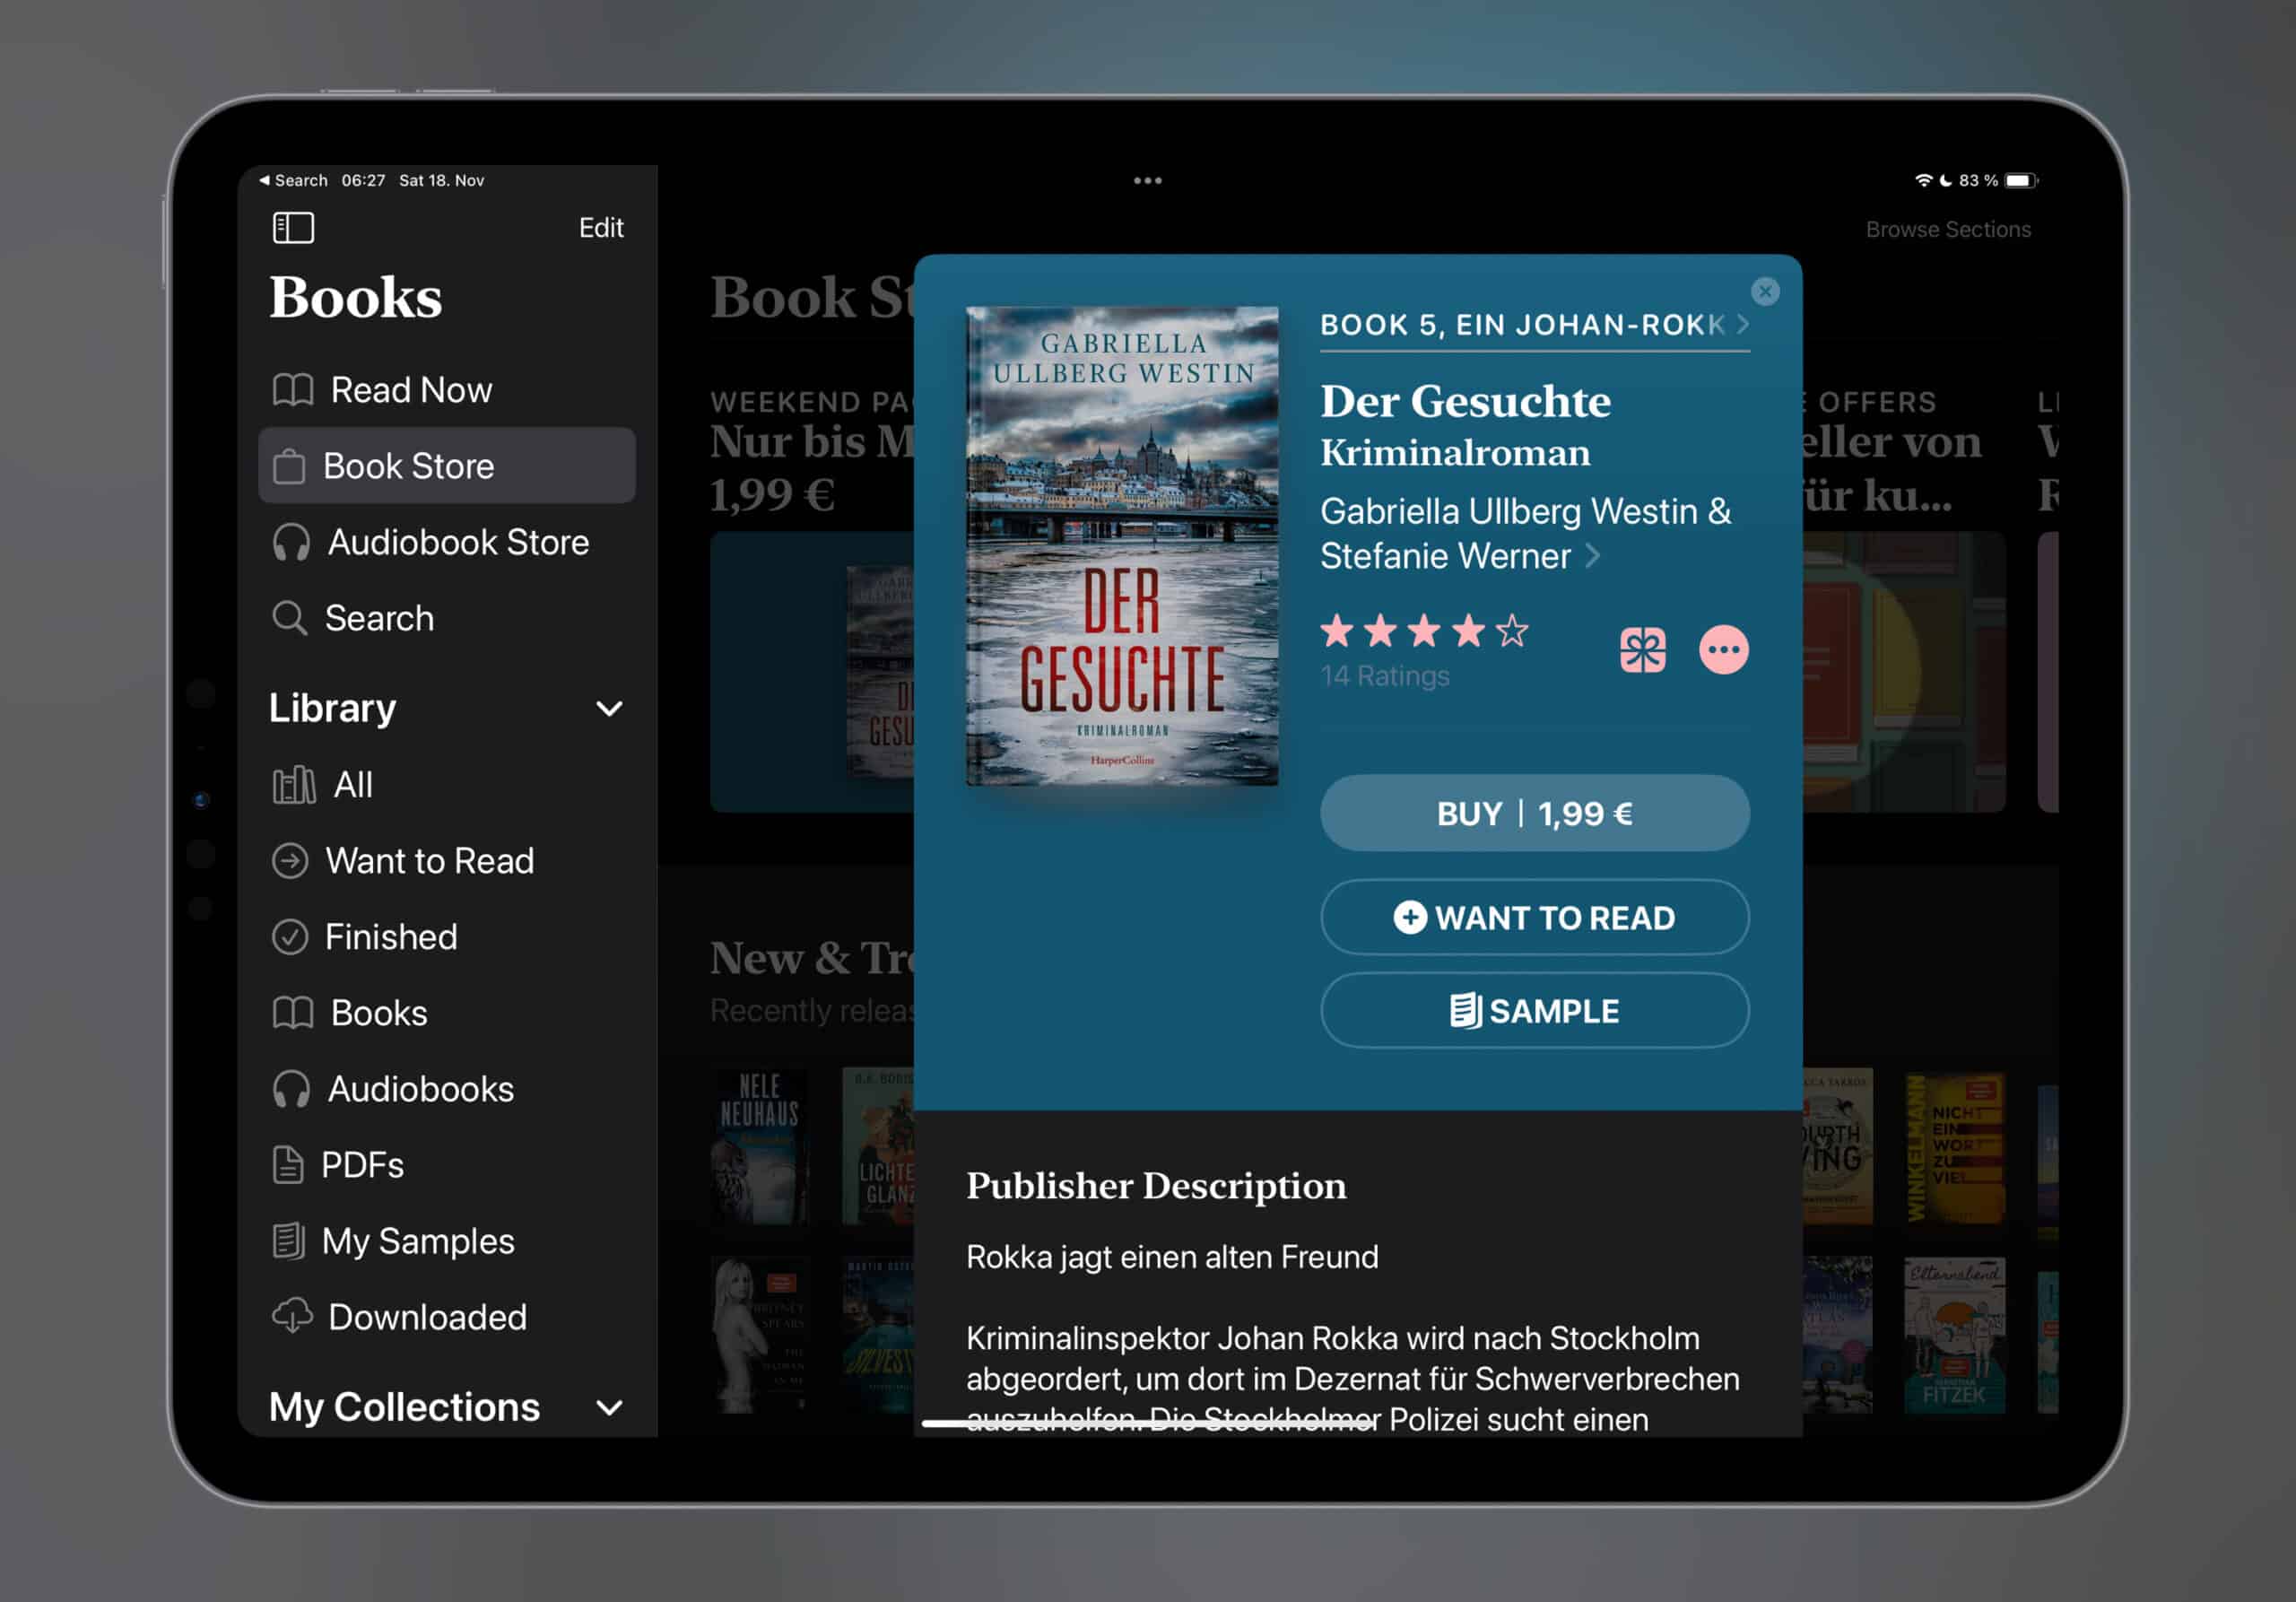
Task: Click the Want to Read arrow icon
Action: (x=290, y=861)
